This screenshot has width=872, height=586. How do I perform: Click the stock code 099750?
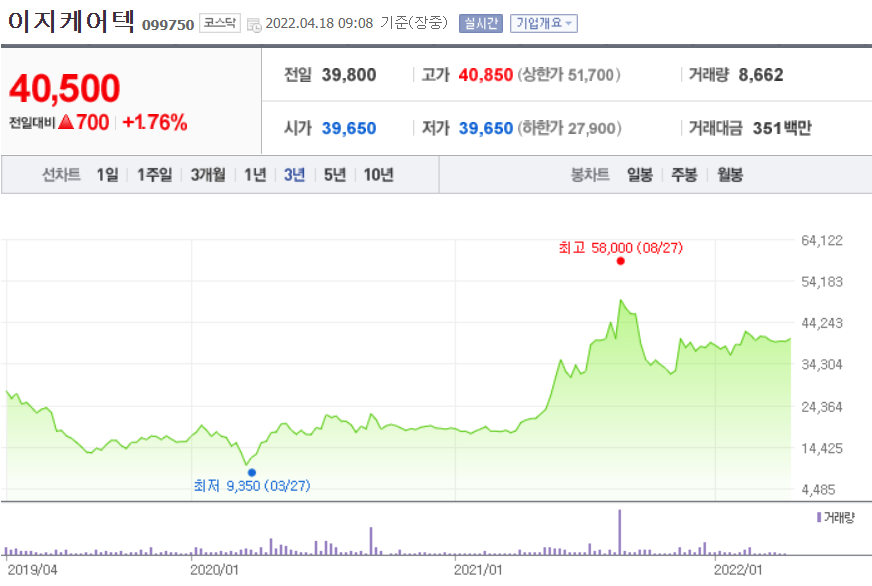168,25
